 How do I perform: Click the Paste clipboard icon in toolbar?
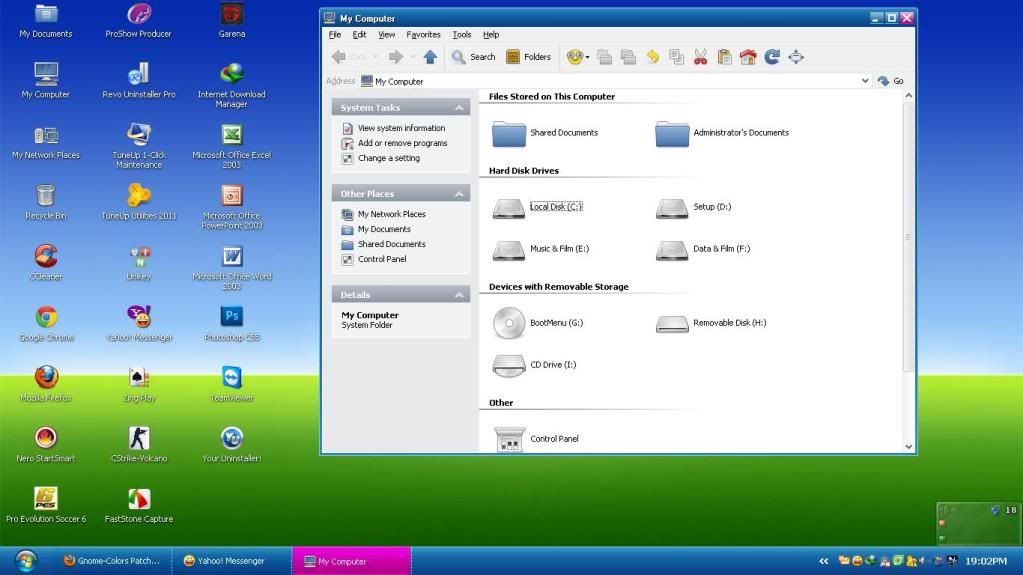click(724, 57)
